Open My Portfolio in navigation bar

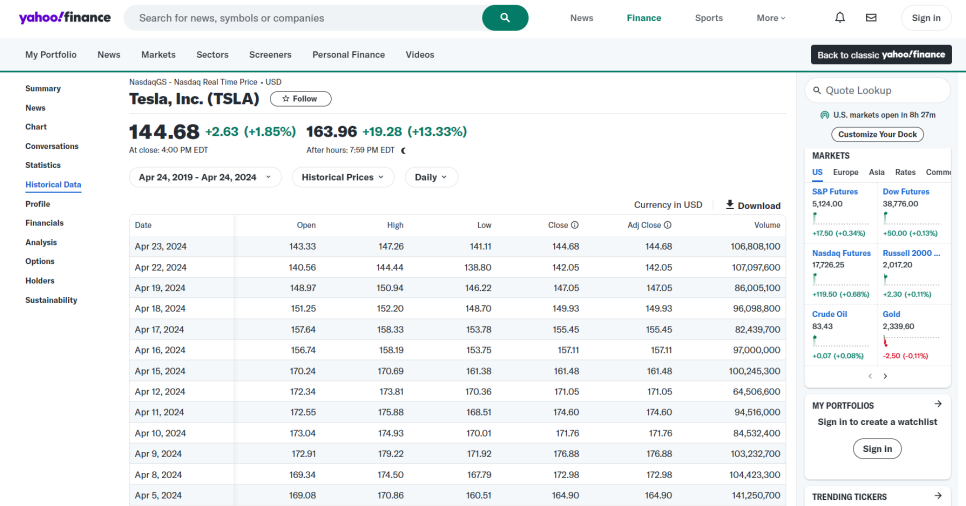coord(51,55)
